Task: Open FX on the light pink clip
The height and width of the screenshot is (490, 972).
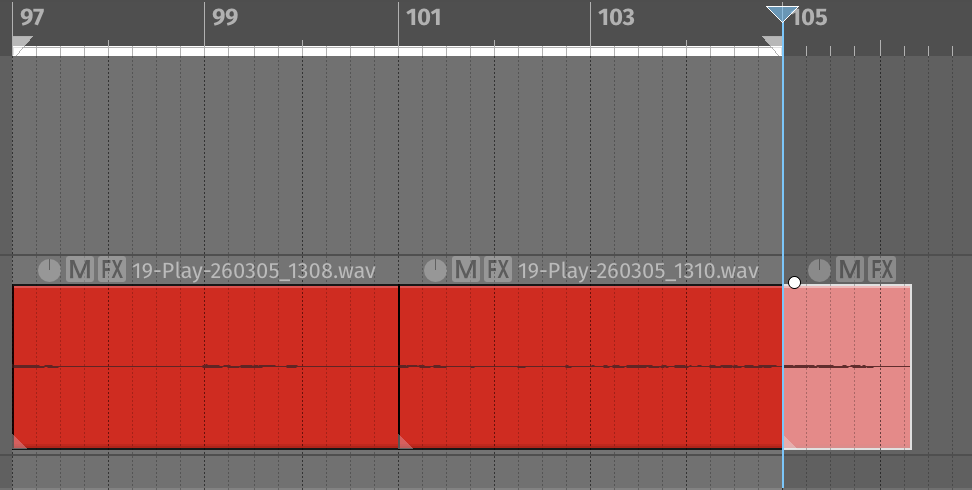Action: tap(882, 270)
